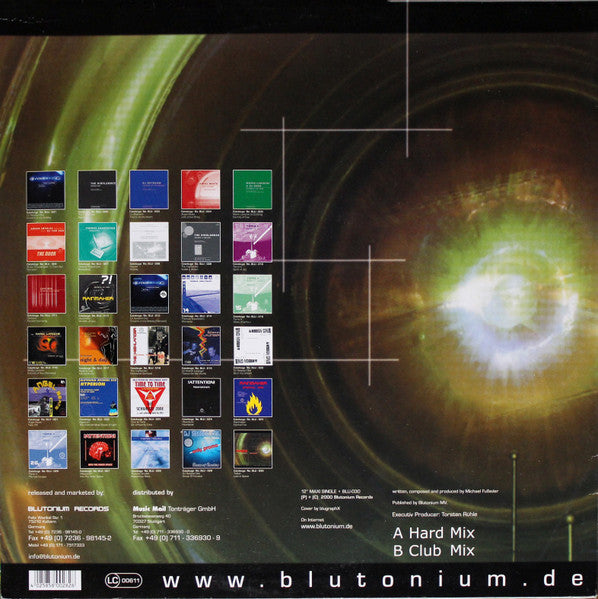Click the Music Mail Tonträger GmbH name
The image size is (598, 599).
pyautogui.click(x=174, y=509)
